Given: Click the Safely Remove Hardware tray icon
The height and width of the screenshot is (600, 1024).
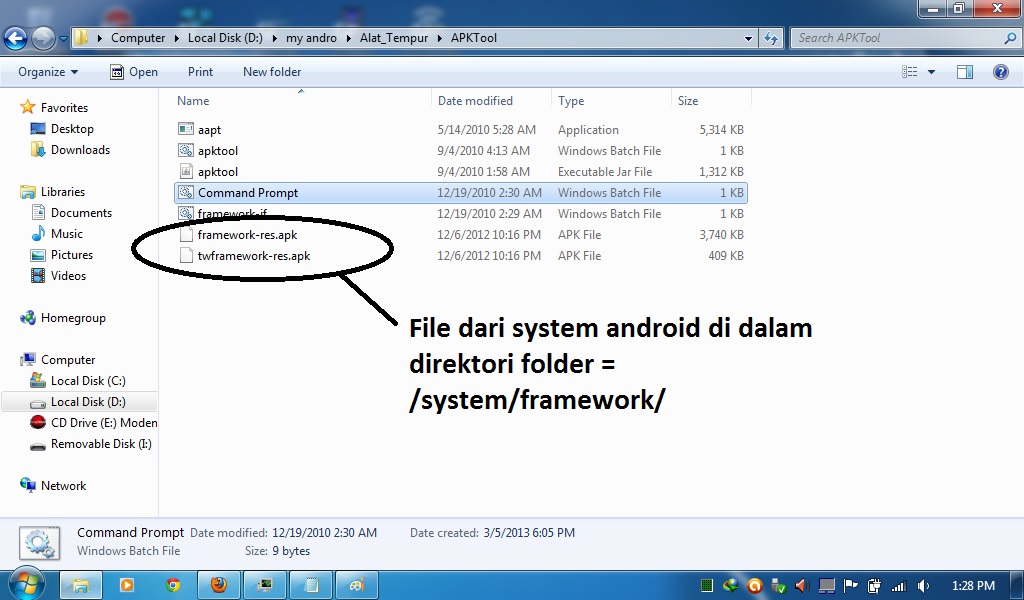Looking at the screenshot, I should 779,585.
